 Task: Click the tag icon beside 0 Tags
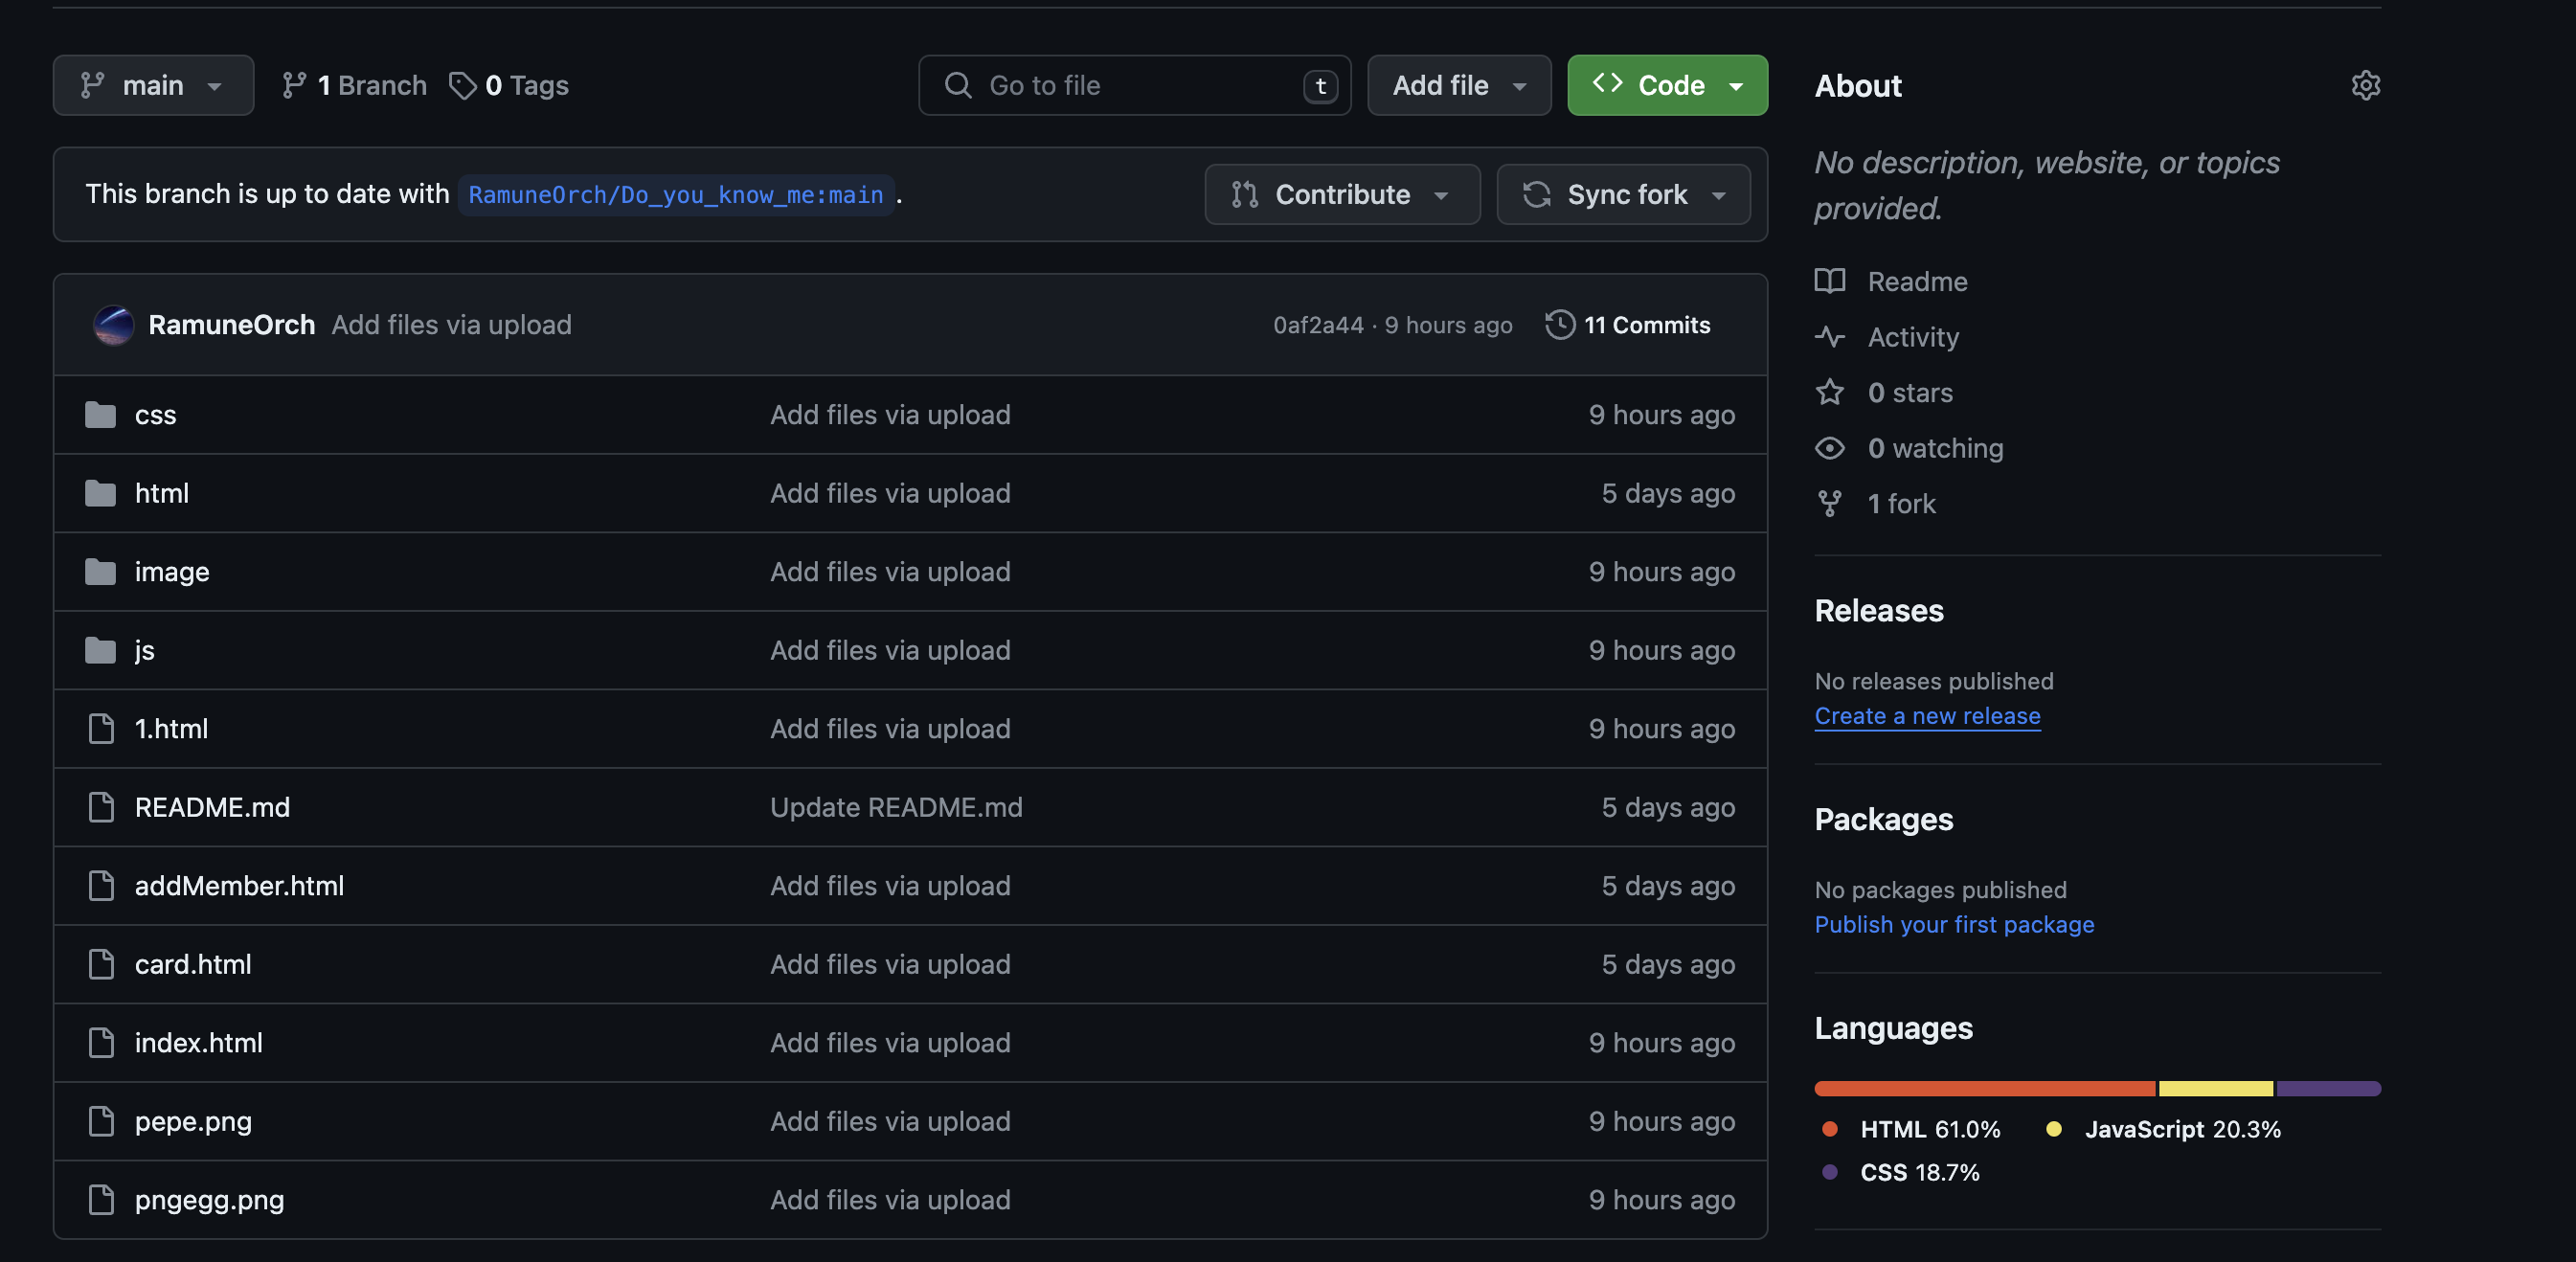[x=462, y=86]
